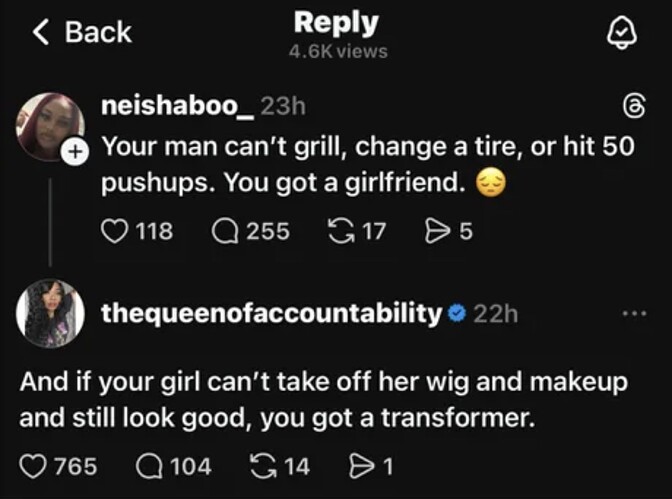Click the blue verified badge

457,314
